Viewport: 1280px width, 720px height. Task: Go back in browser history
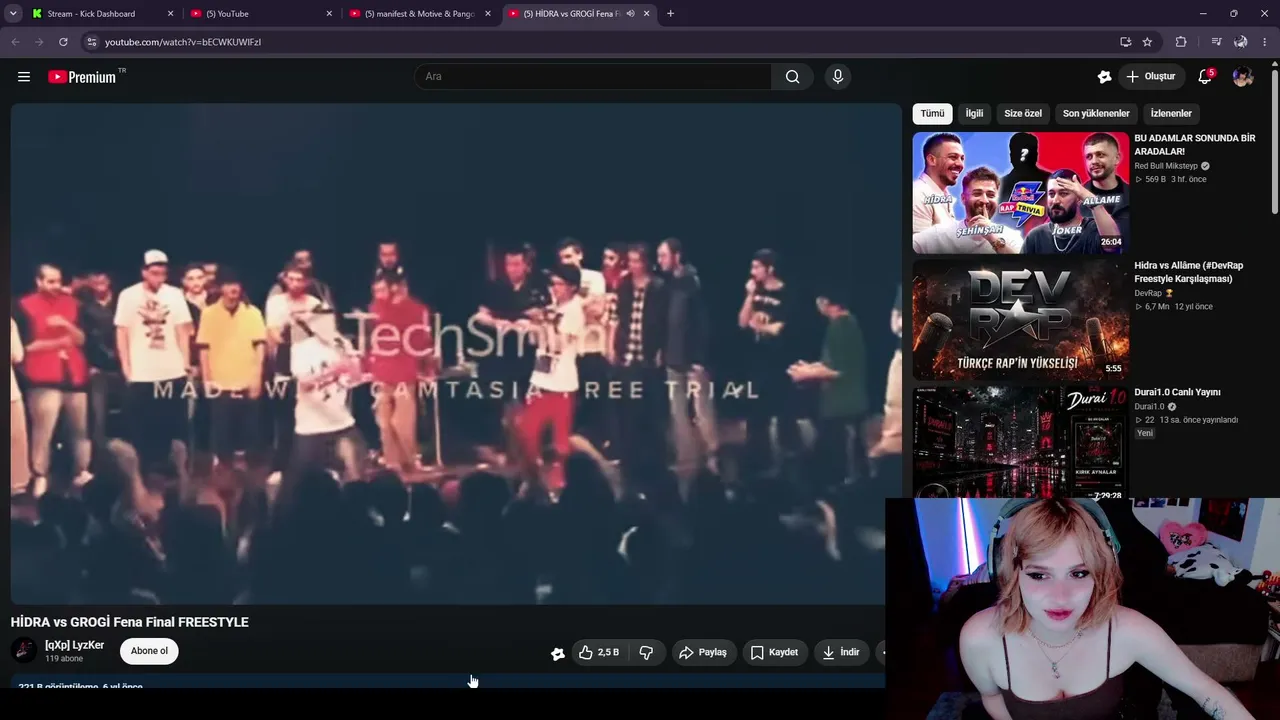(x=15, y=42)
